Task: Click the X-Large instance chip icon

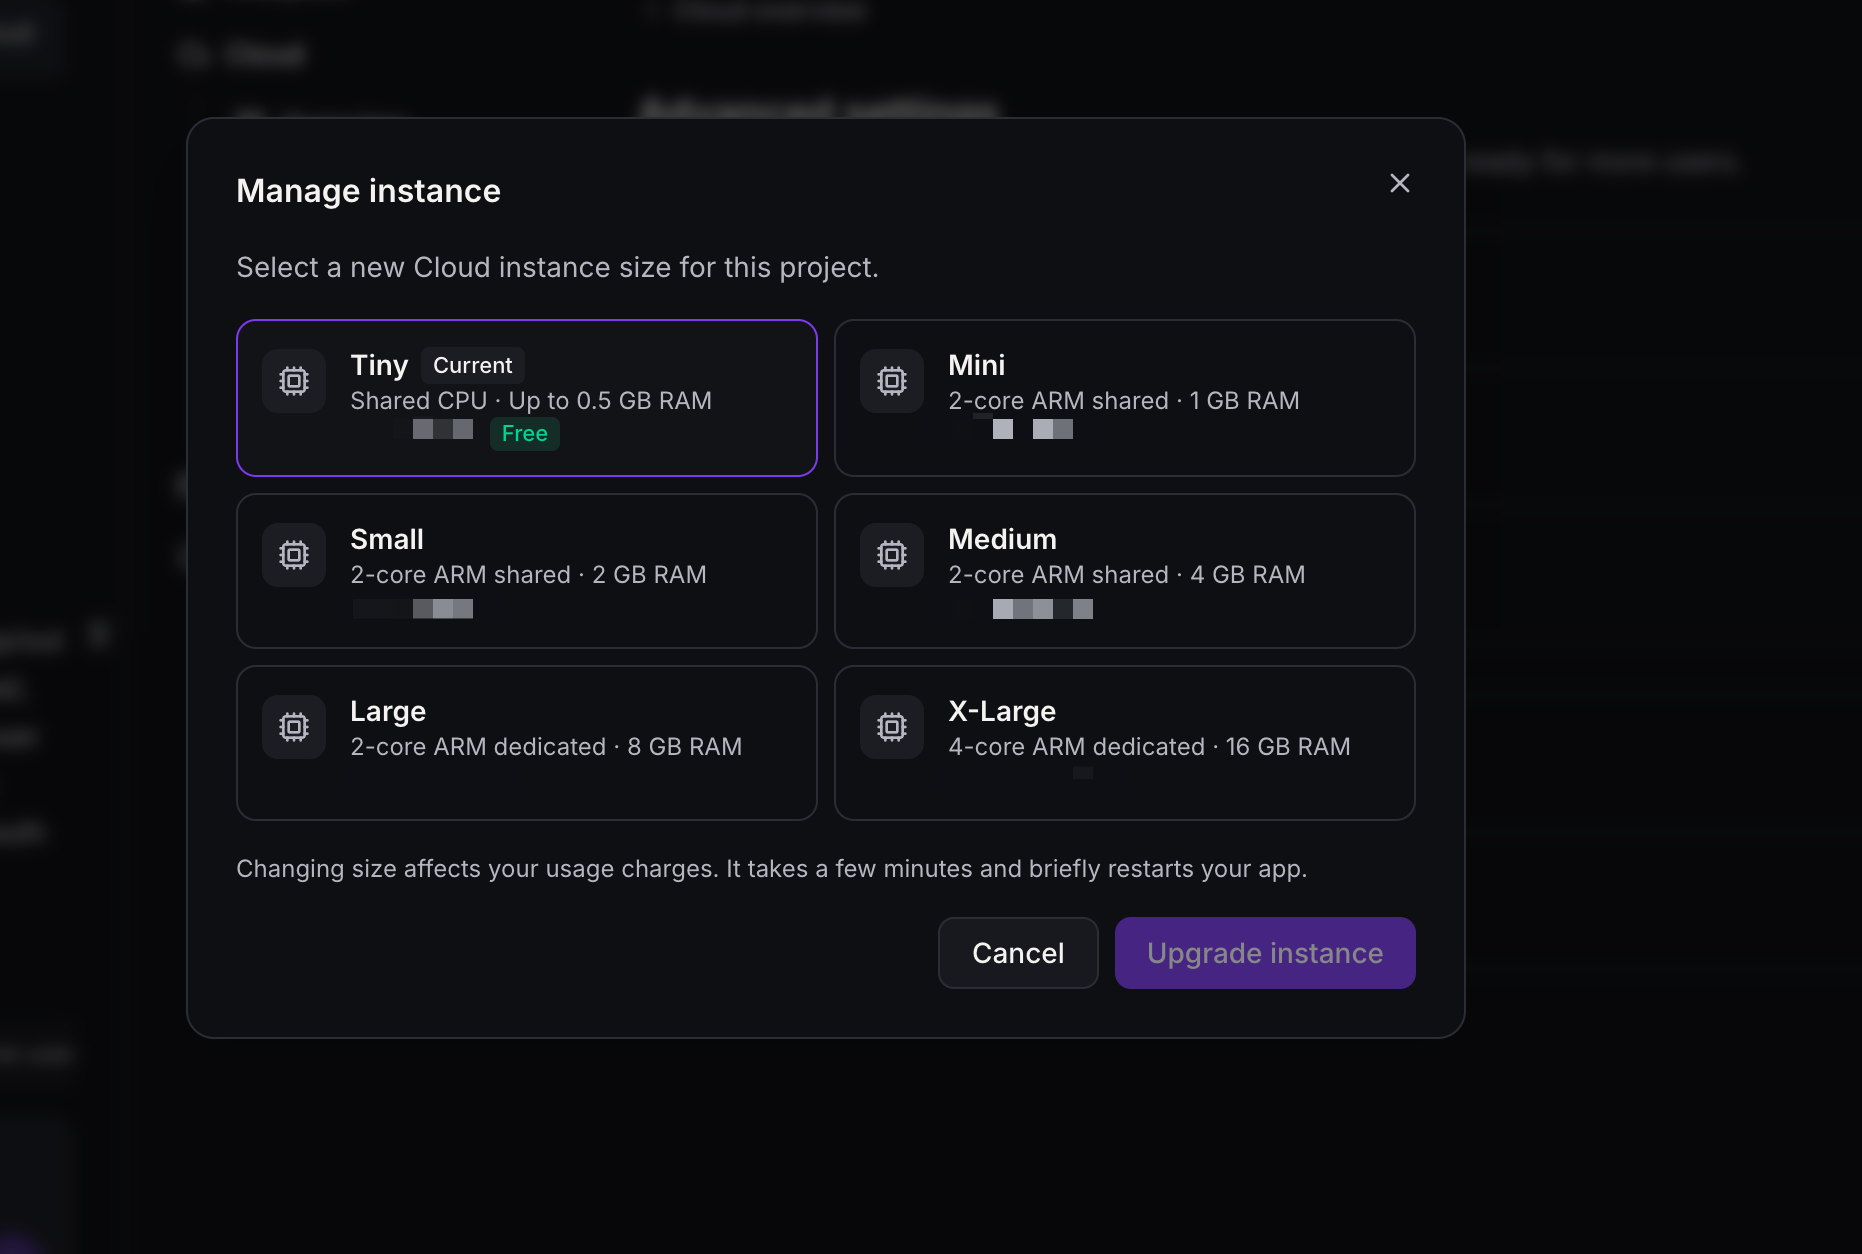Action: coord(892,727)
